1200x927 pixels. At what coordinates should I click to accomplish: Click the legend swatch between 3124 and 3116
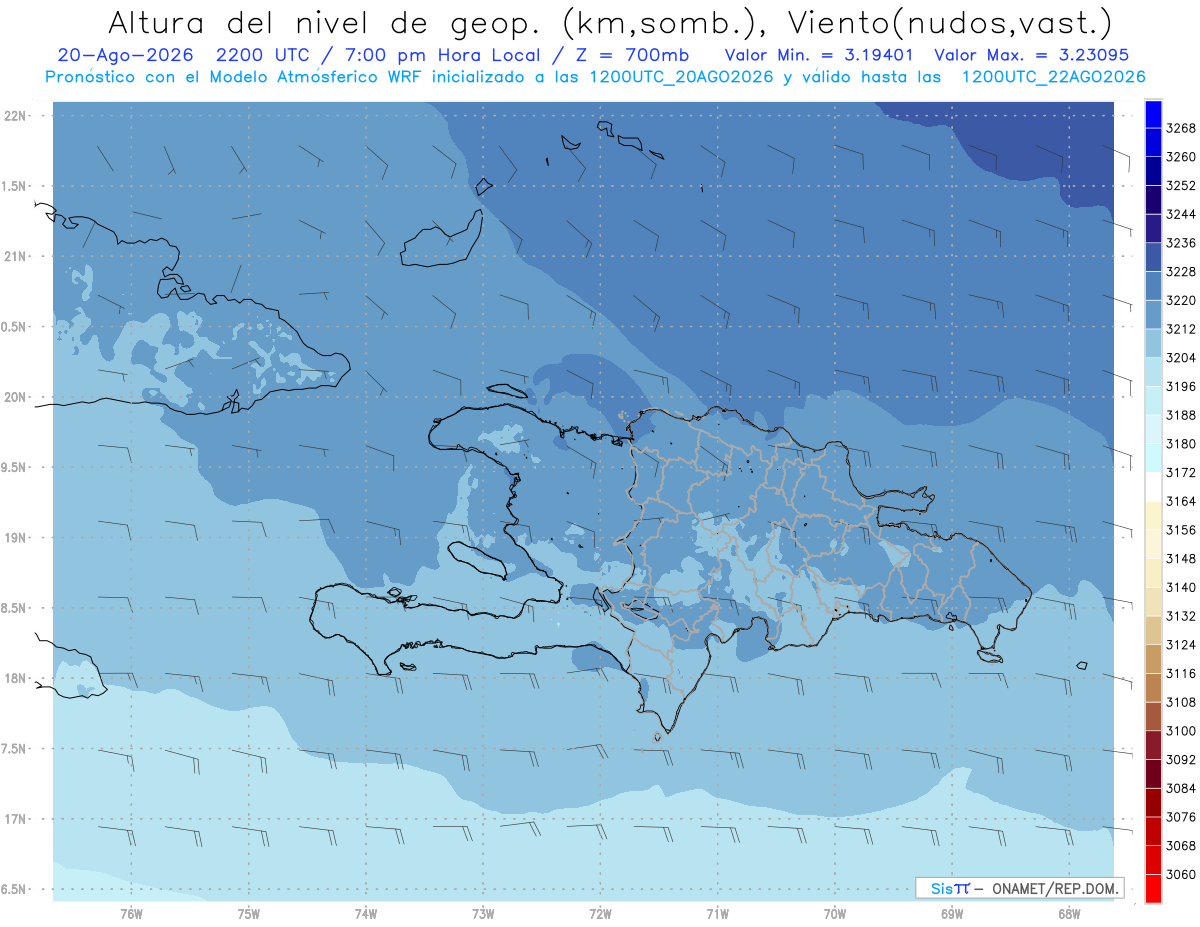1153,659
